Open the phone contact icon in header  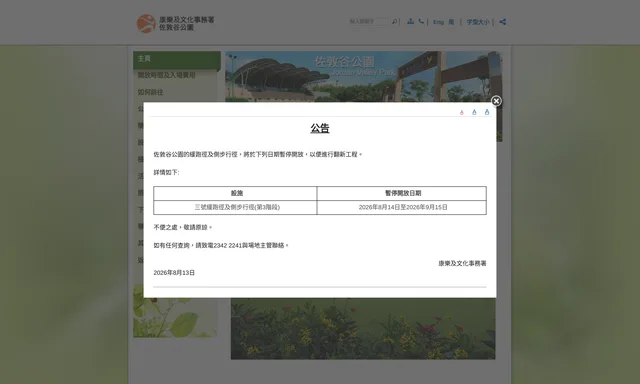421,21
